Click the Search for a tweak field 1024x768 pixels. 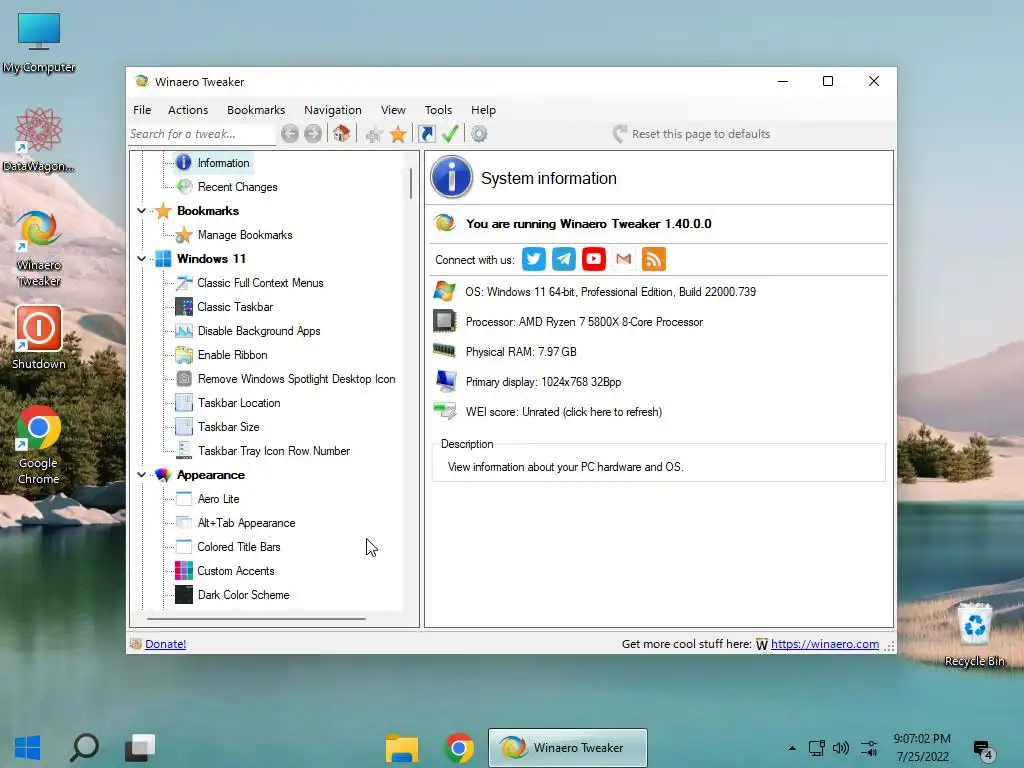202,134
